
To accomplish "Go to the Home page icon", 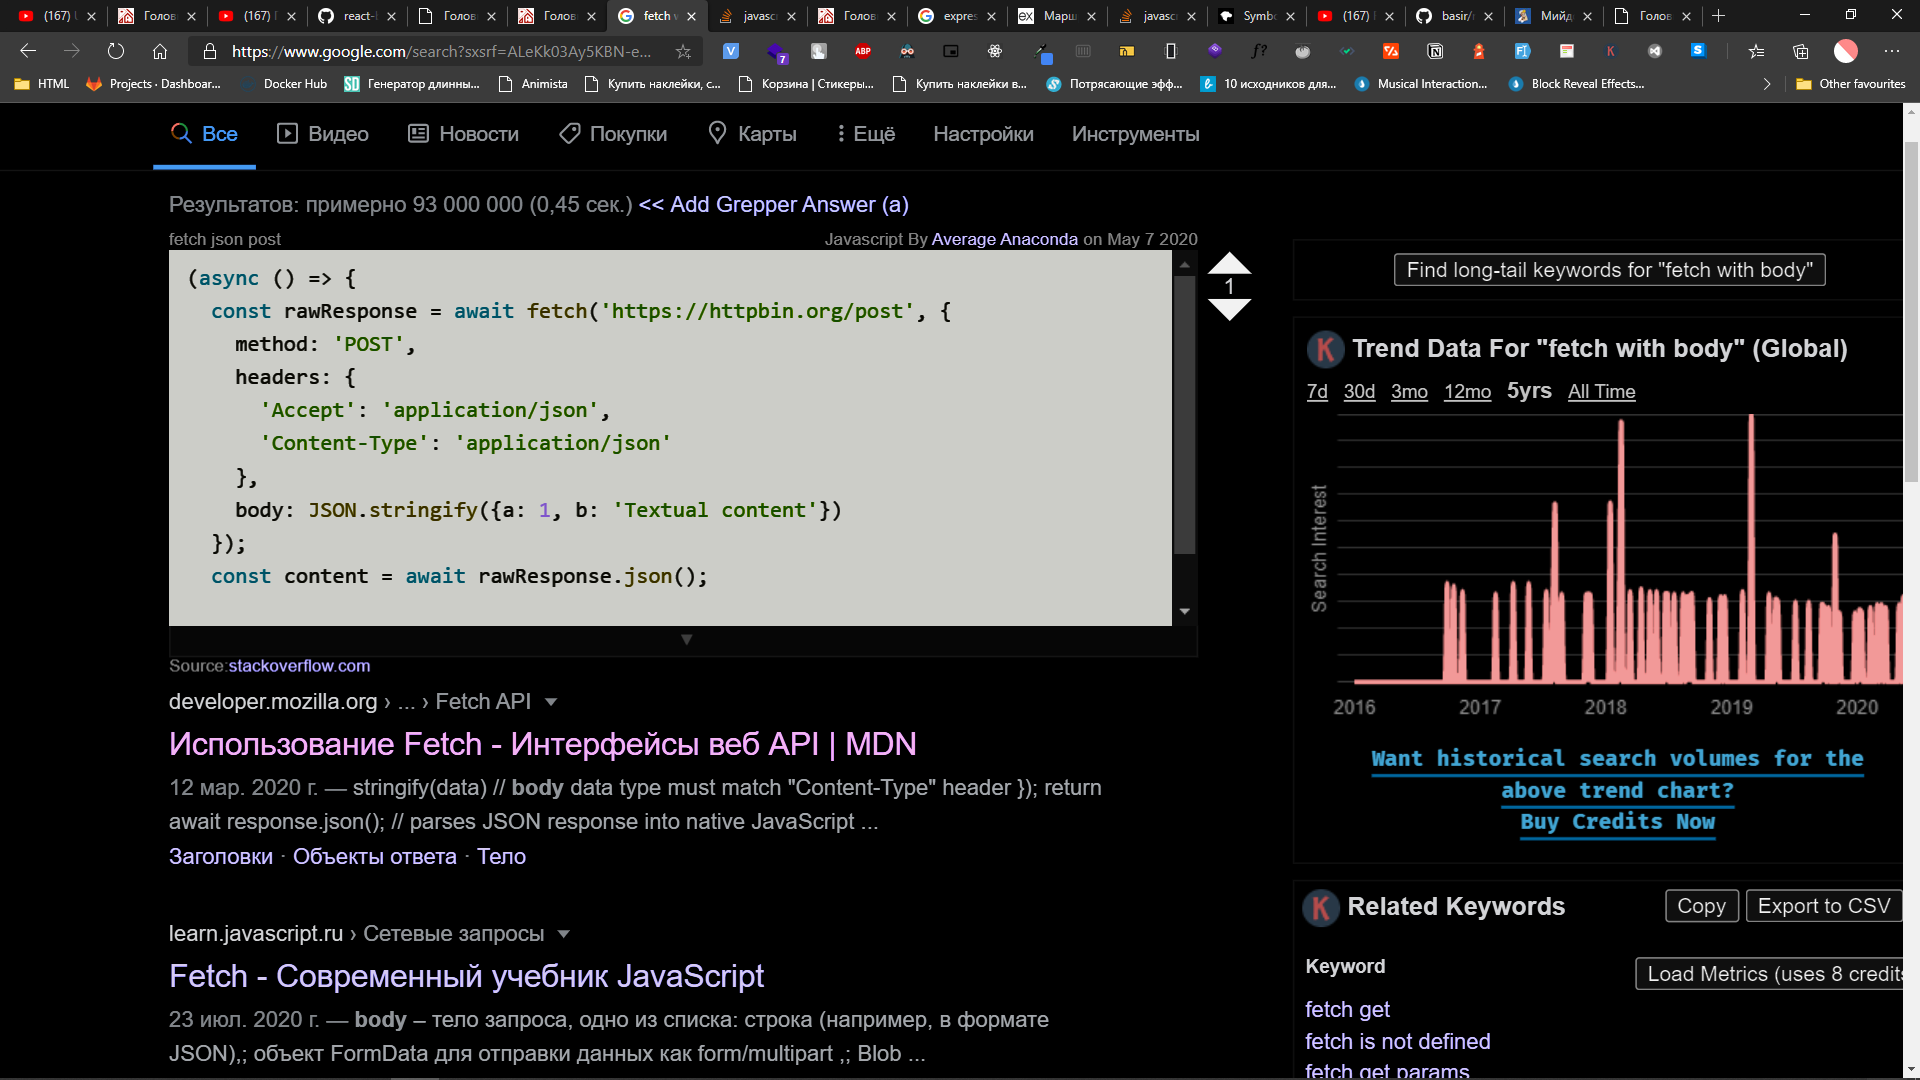I will point(160,51).
